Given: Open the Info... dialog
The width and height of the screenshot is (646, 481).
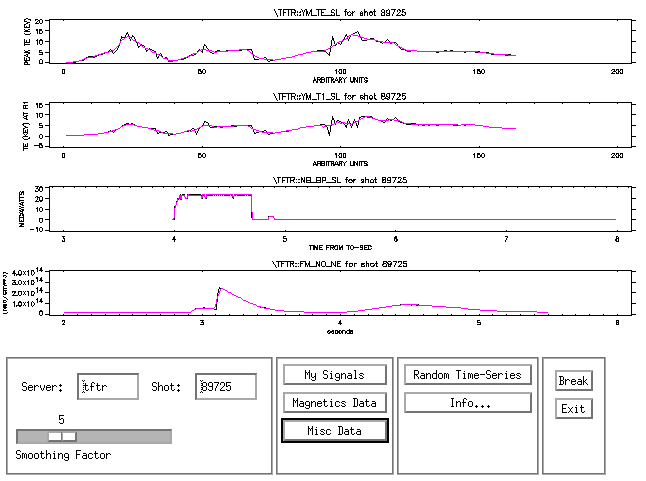Looking at the screenshot, I should 467,402.
